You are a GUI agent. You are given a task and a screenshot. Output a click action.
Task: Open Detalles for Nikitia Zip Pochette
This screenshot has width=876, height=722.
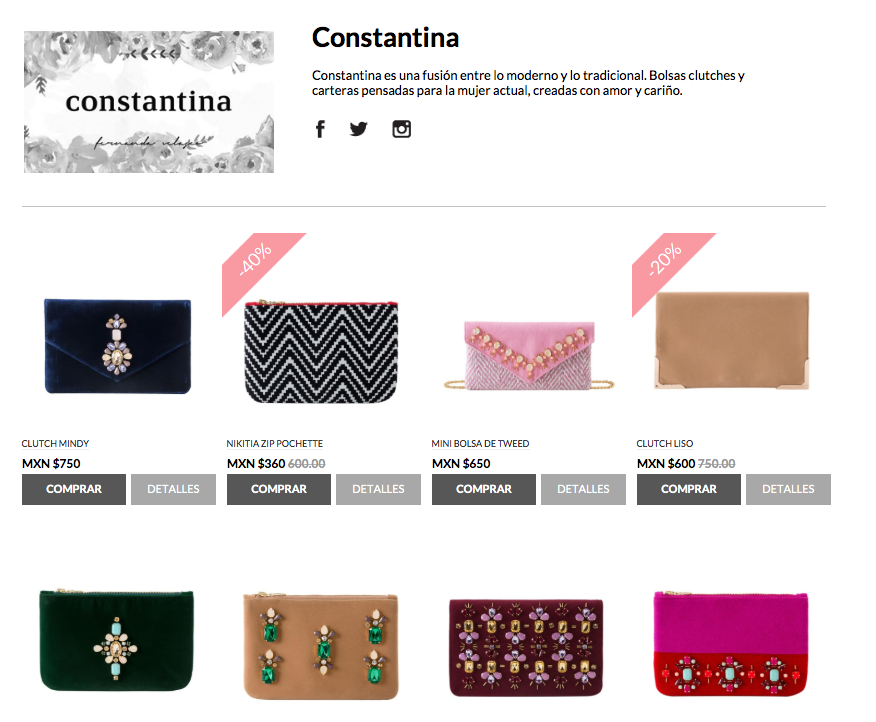coord(378,490)
